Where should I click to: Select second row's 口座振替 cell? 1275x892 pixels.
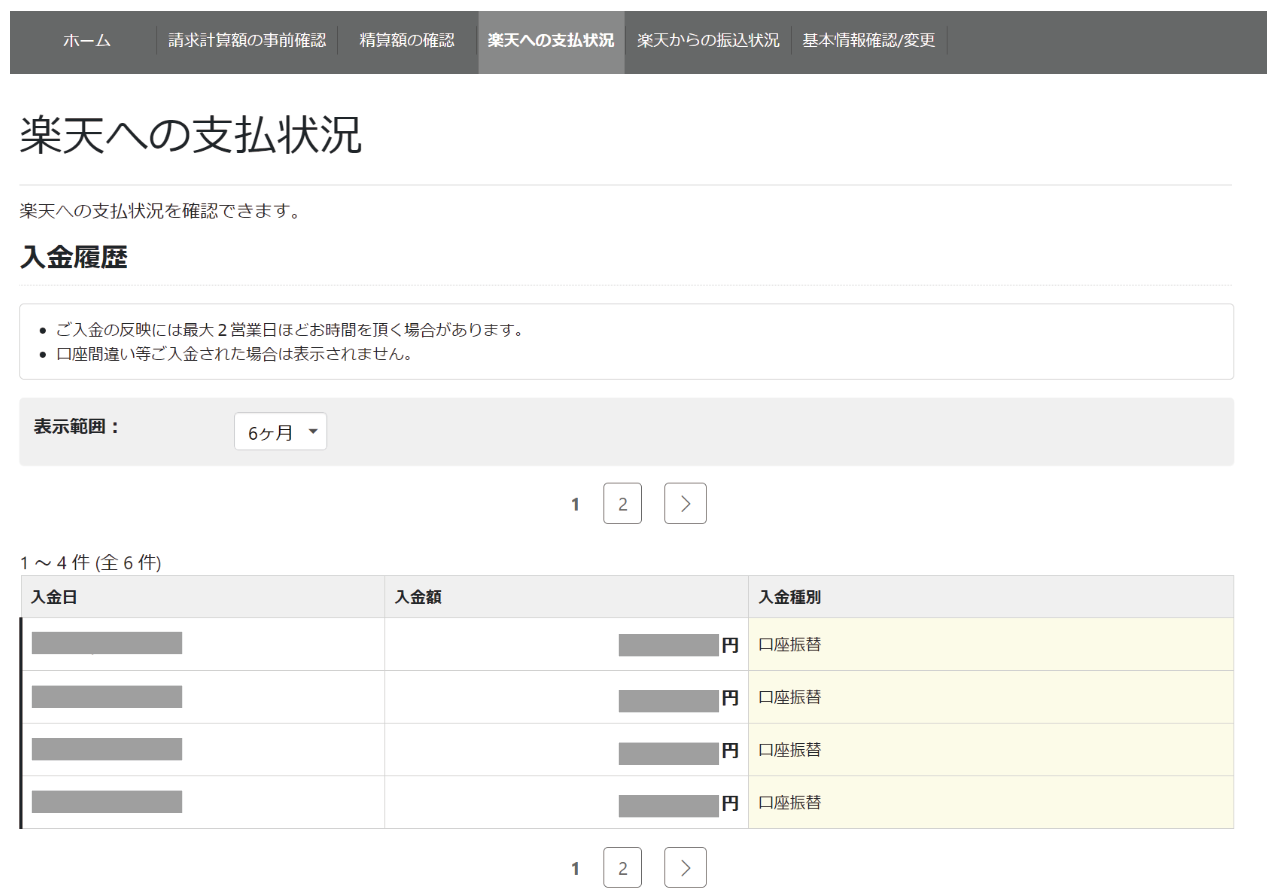(790, 697)
